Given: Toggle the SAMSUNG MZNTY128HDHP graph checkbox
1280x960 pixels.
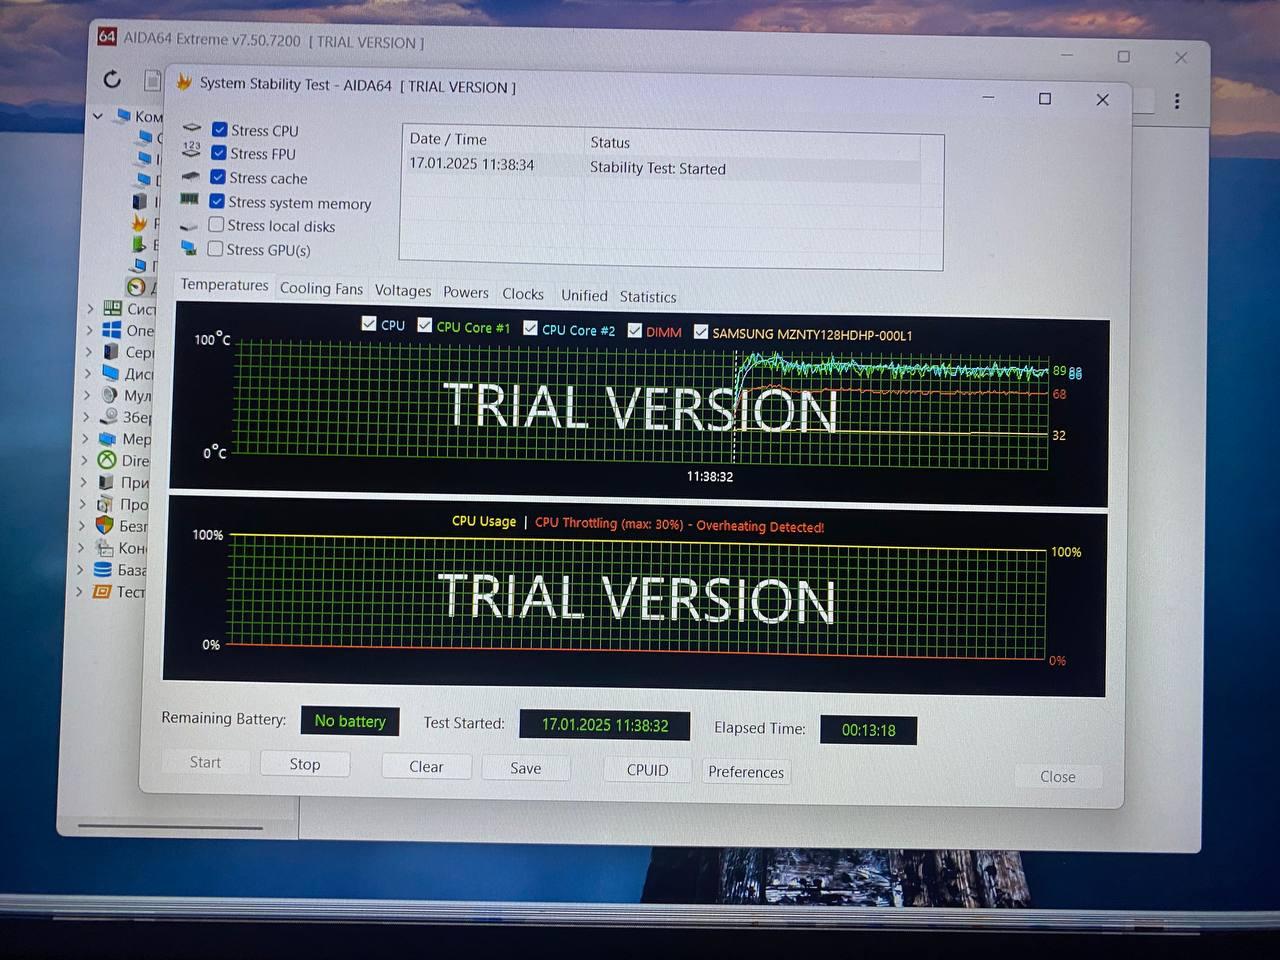Looking at the screenshot, I should (701, 332).
